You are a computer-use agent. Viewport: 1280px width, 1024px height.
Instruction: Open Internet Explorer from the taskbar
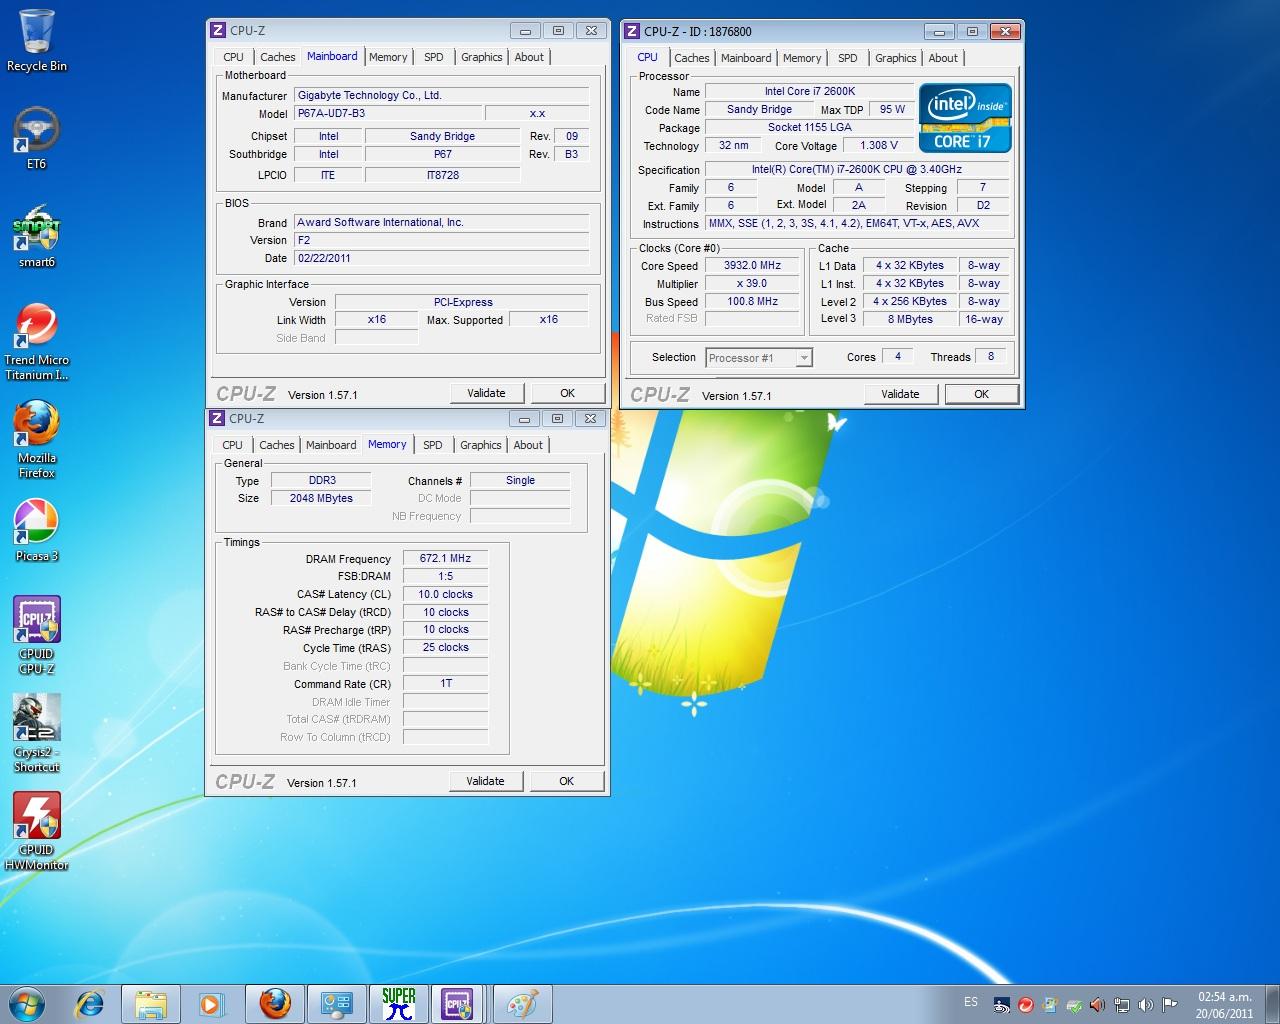90,1003
